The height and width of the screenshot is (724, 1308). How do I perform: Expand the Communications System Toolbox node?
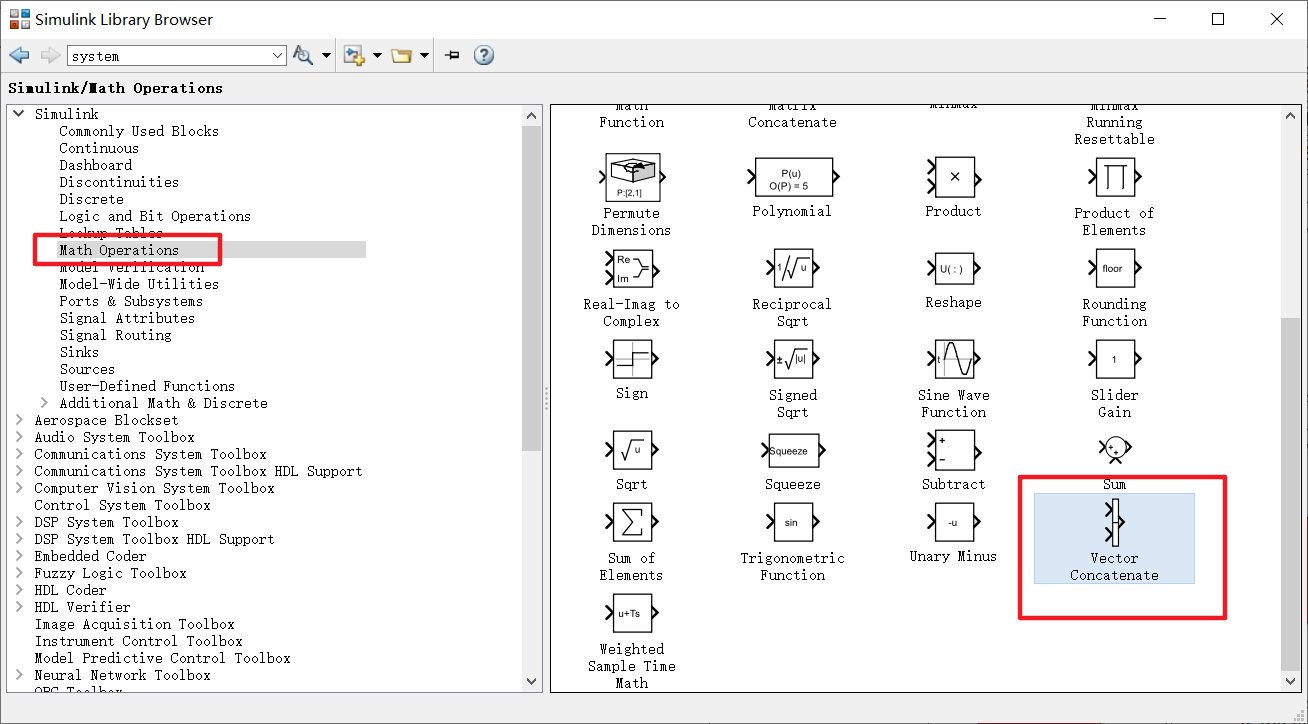tap(19, 454)
